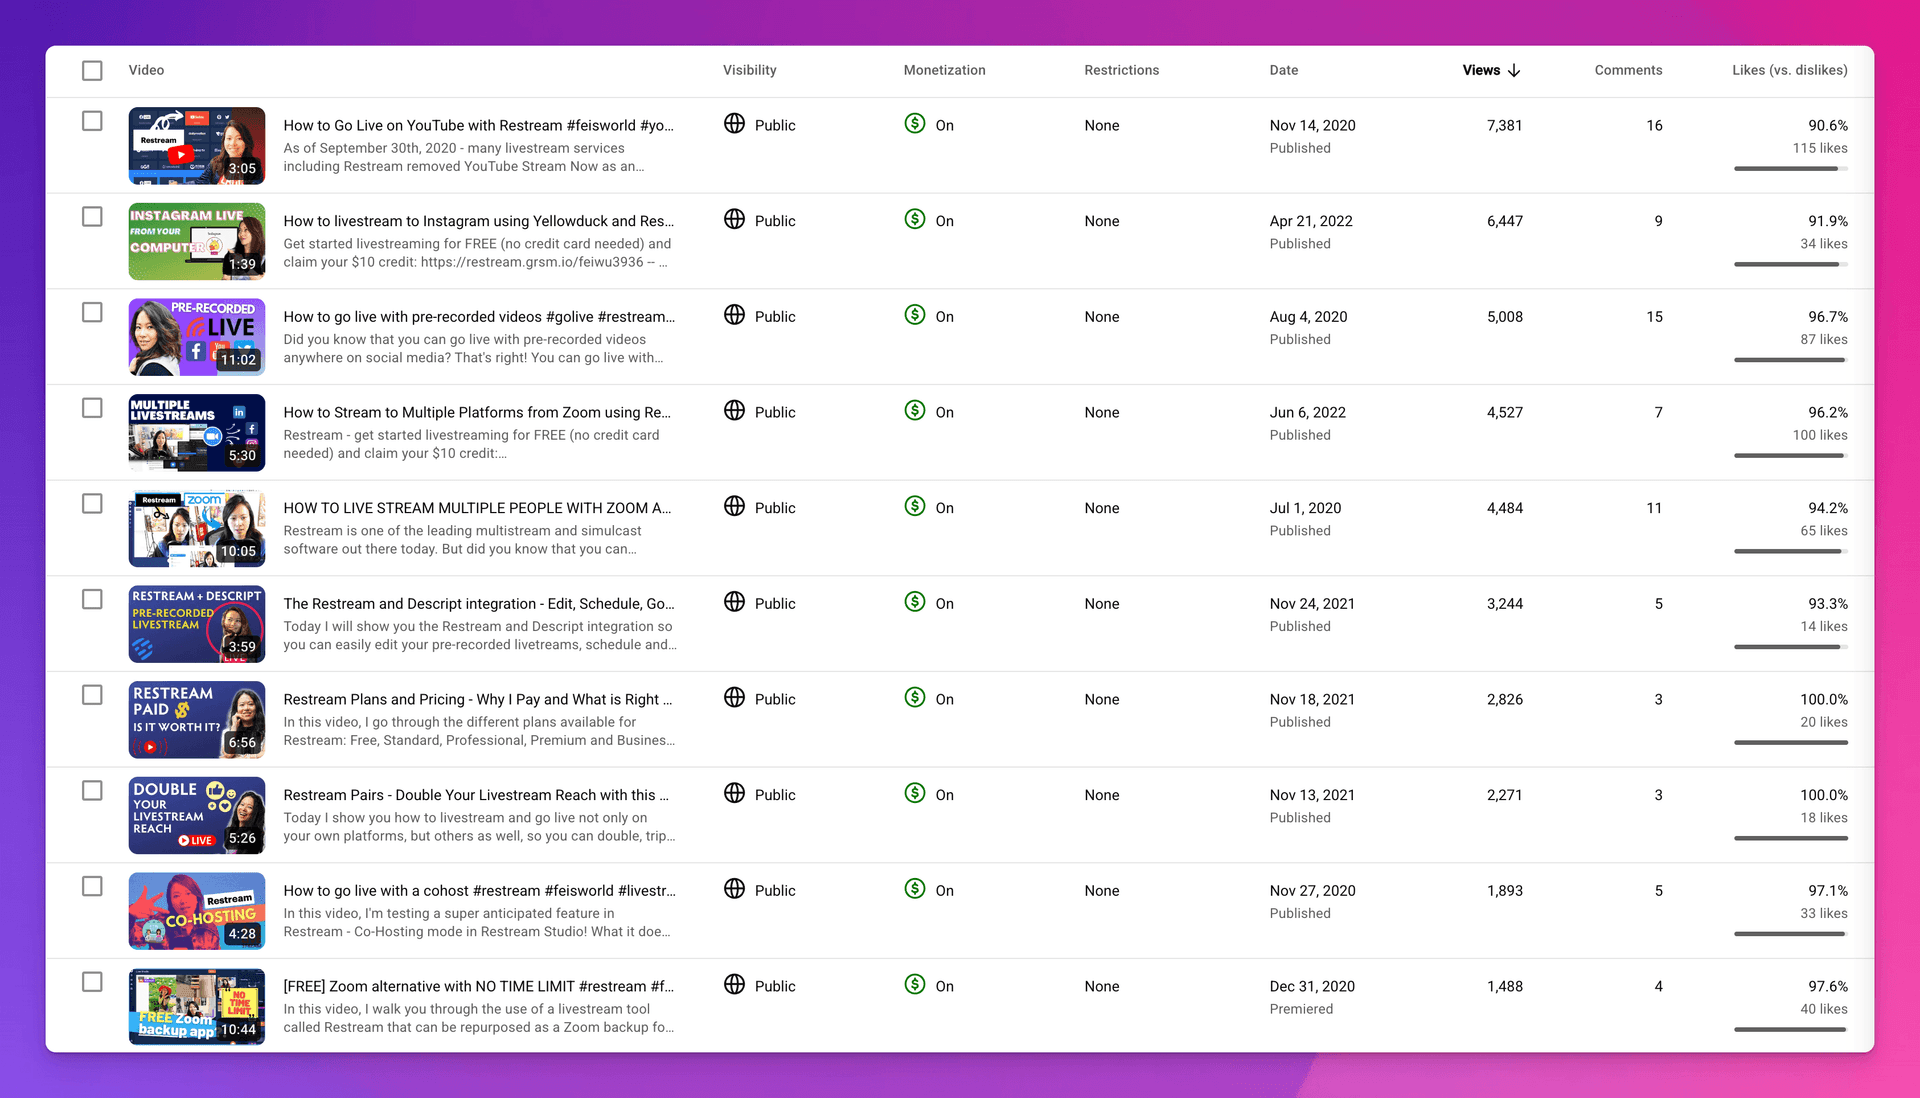Click the likes ratio bar for the 90.6% row
Screen dimensions: 1920x1098
click(1790, 169)
